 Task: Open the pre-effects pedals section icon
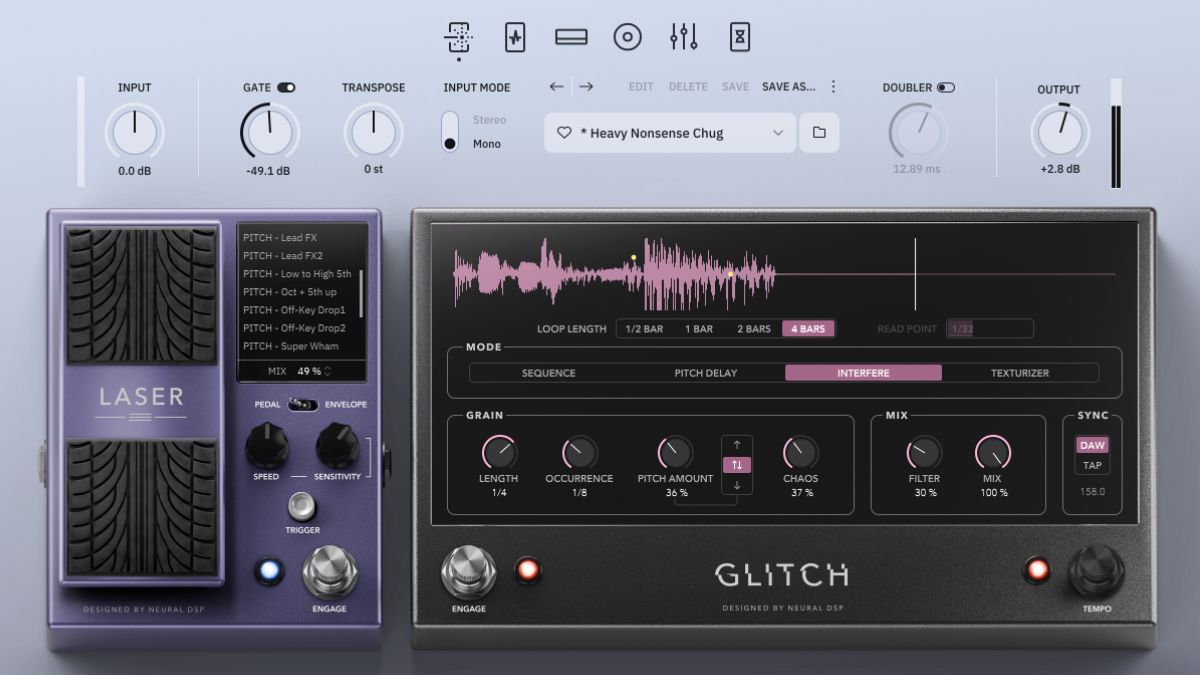pos(458,38)
